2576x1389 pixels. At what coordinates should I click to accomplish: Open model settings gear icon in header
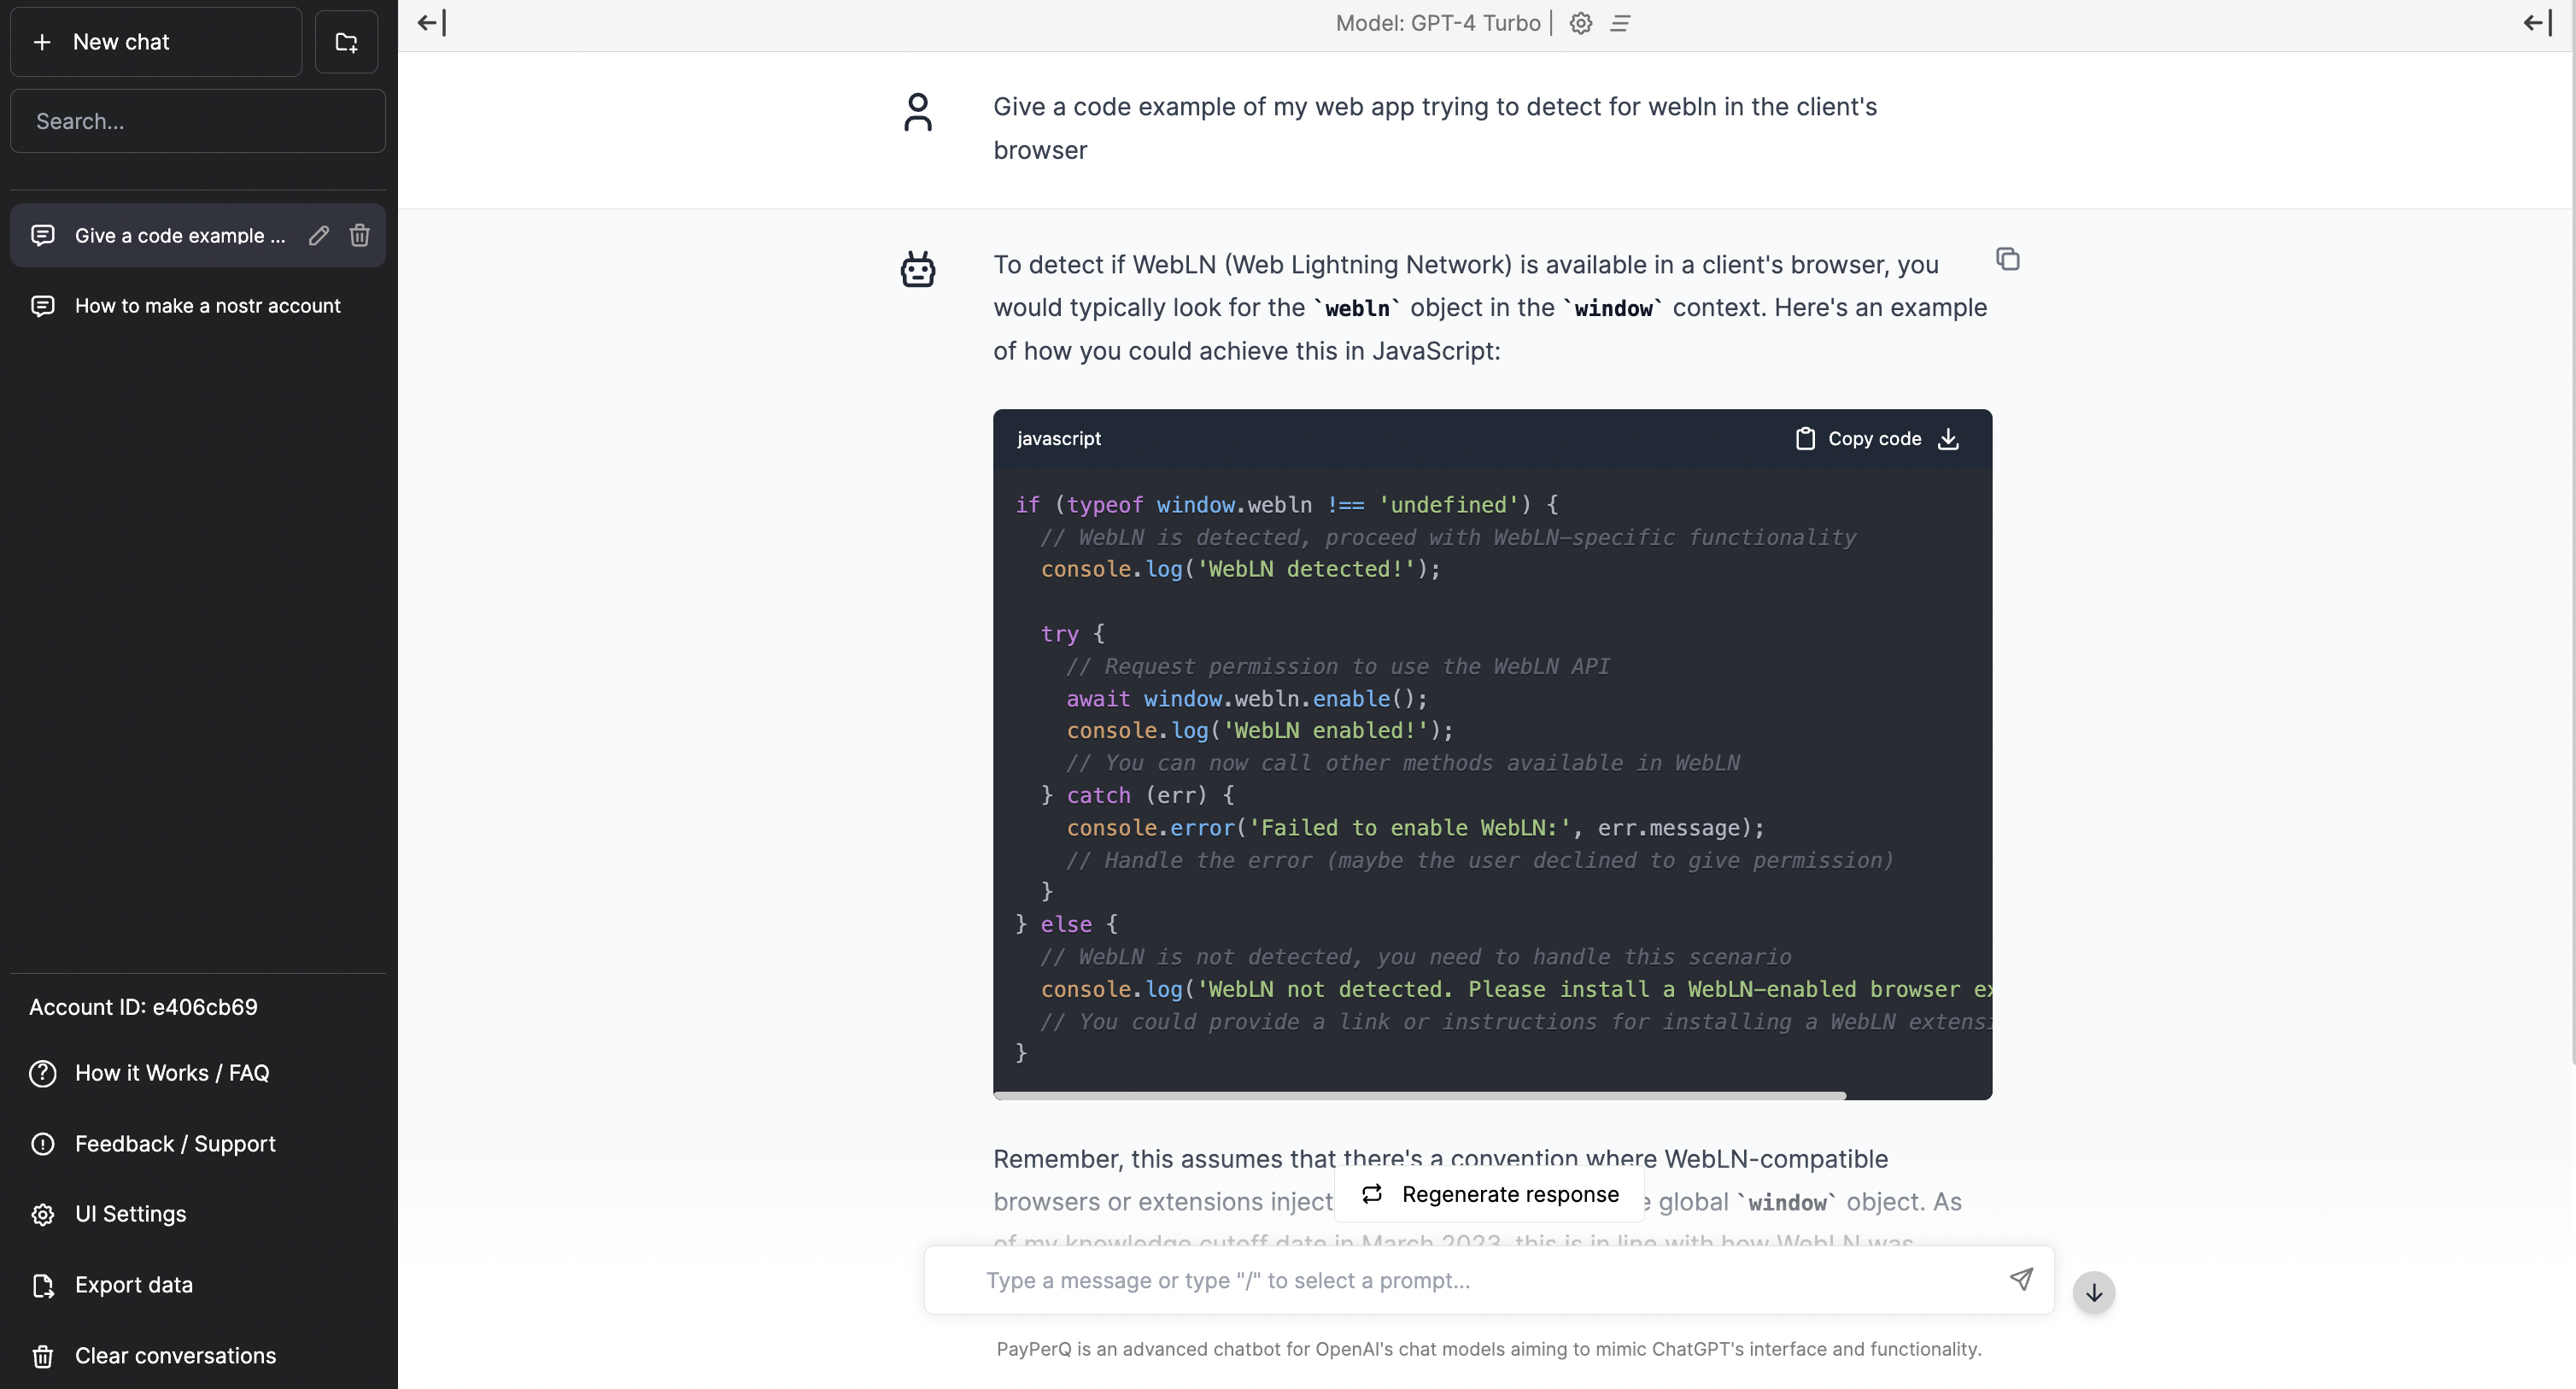[1580, 23]
